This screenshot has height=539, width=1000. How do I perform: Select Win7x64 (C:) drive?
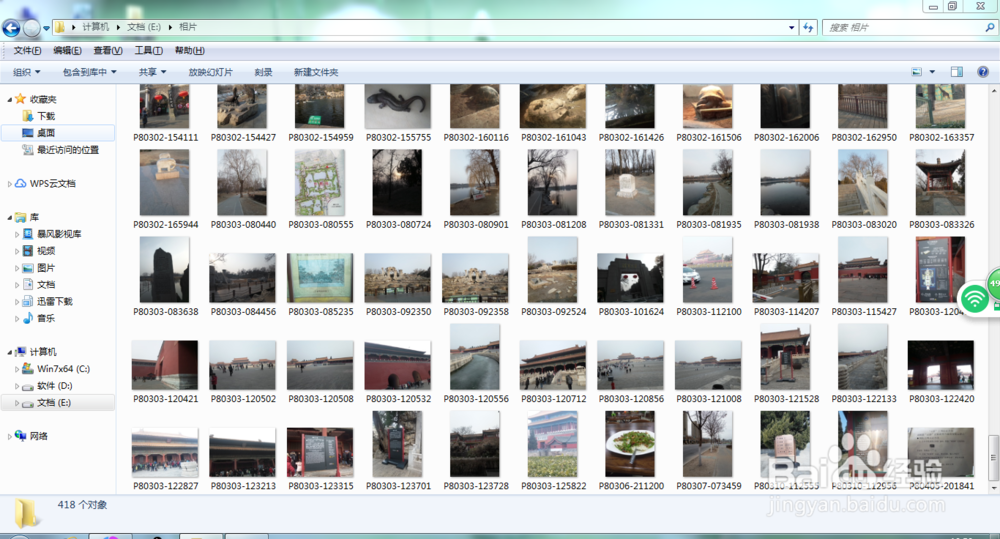[63, 369]
